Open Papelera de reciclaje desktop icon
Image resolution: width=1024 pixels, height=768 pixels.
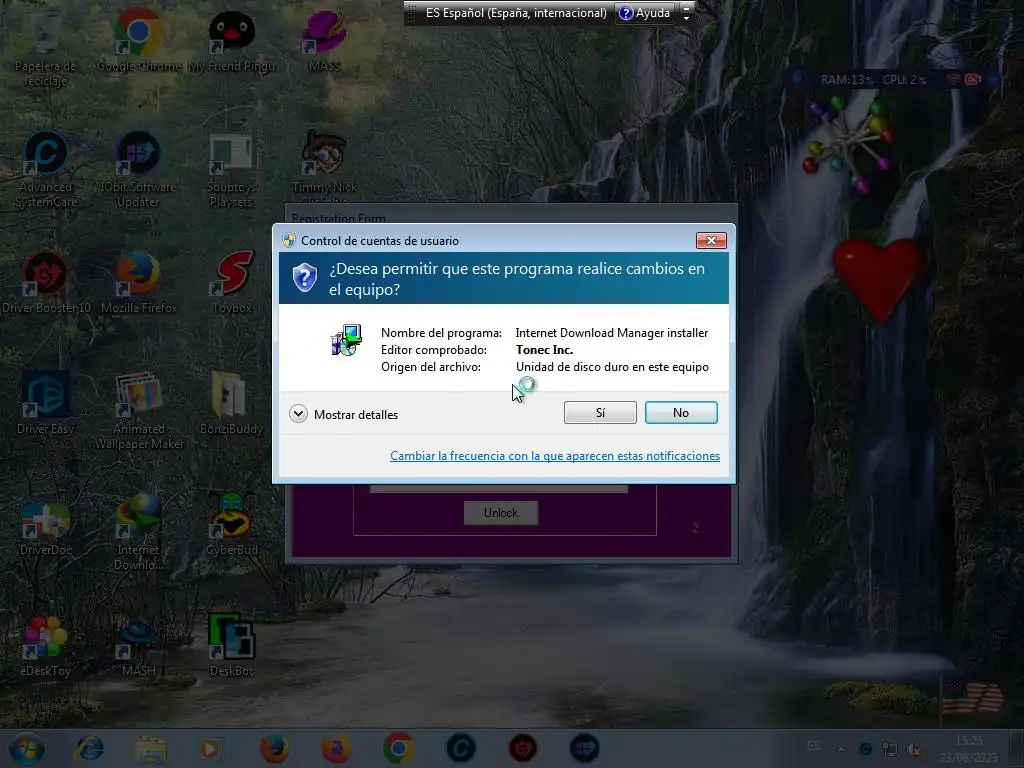(45, 49)
